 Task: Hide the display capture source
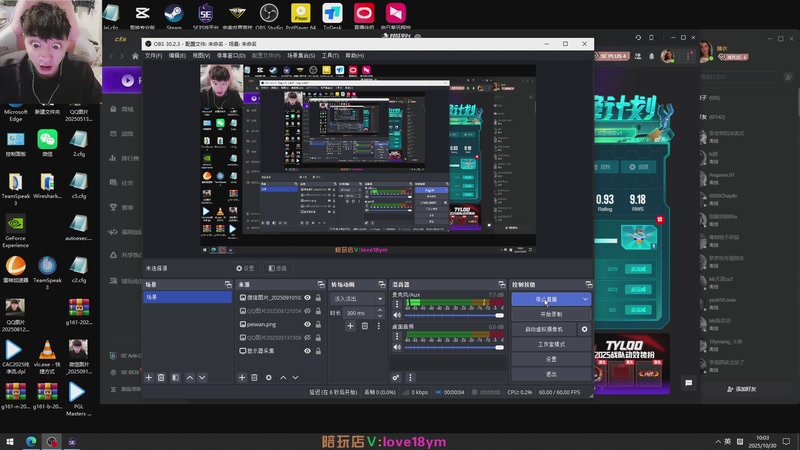point(308,351)
